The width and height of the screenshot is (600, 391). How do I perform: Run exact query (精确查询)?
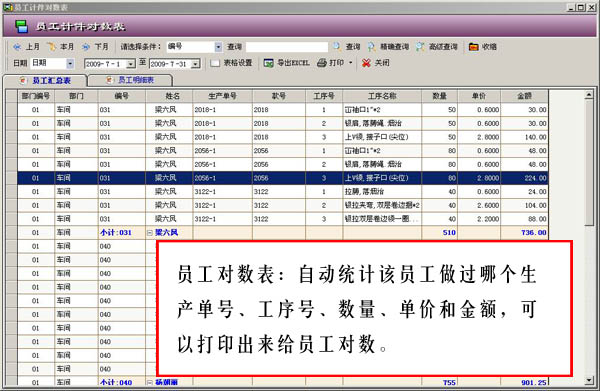pyautogui.click(x=388, y=47)
